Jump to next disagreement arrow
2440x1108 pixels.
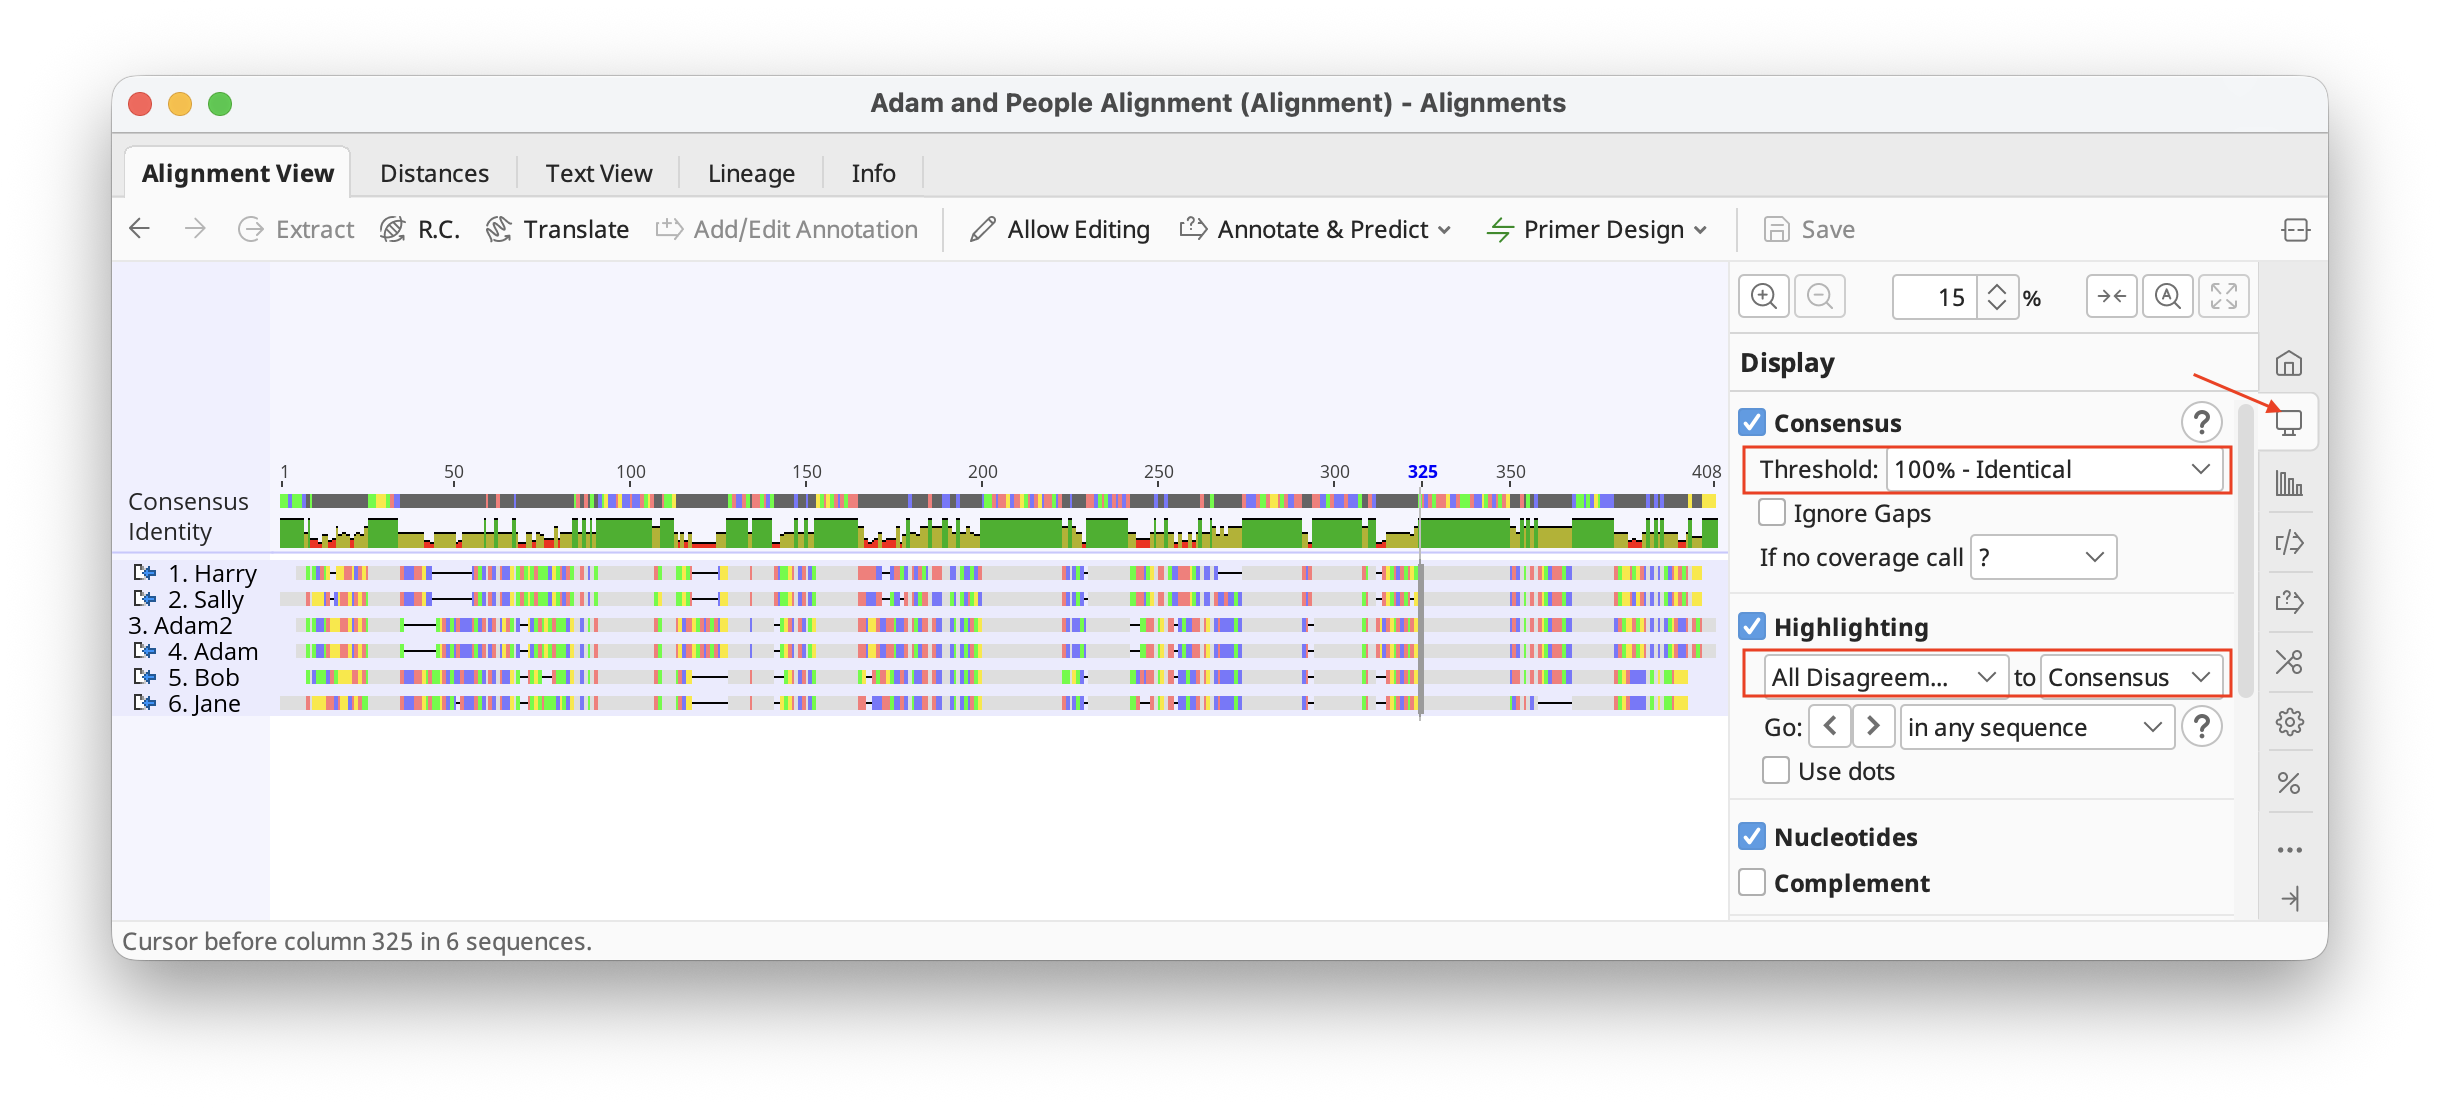tap(1874, 726)
